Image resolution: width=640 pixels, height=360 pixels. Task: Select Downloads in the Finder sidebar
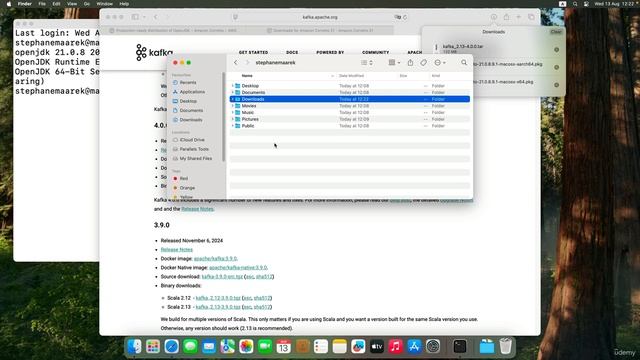191,120
